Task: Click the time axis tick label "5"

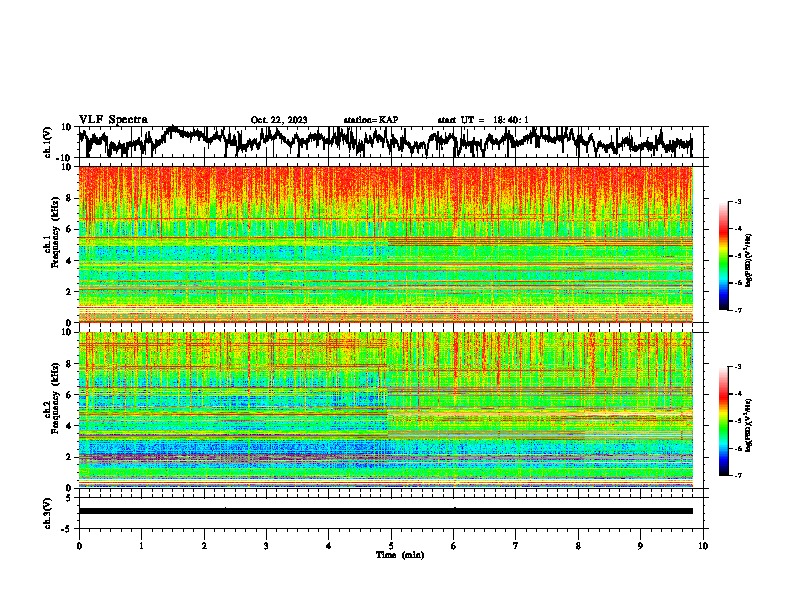Action: tap(391, 546)
